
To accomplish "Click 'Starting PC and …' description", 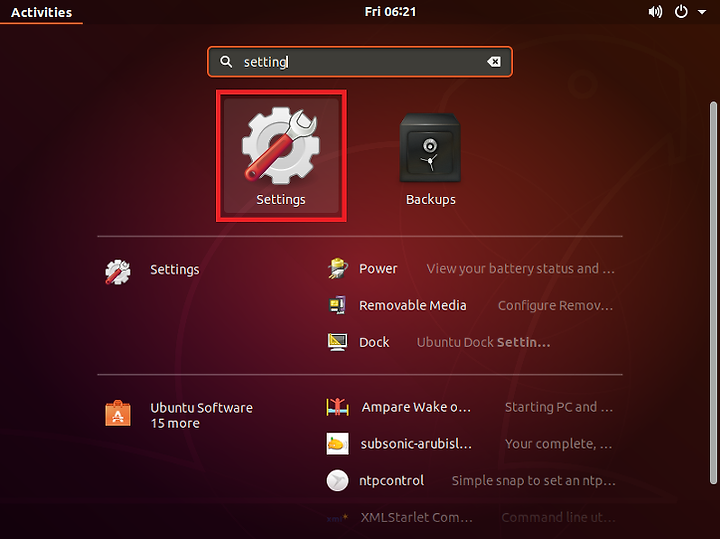I will (559, 407).
